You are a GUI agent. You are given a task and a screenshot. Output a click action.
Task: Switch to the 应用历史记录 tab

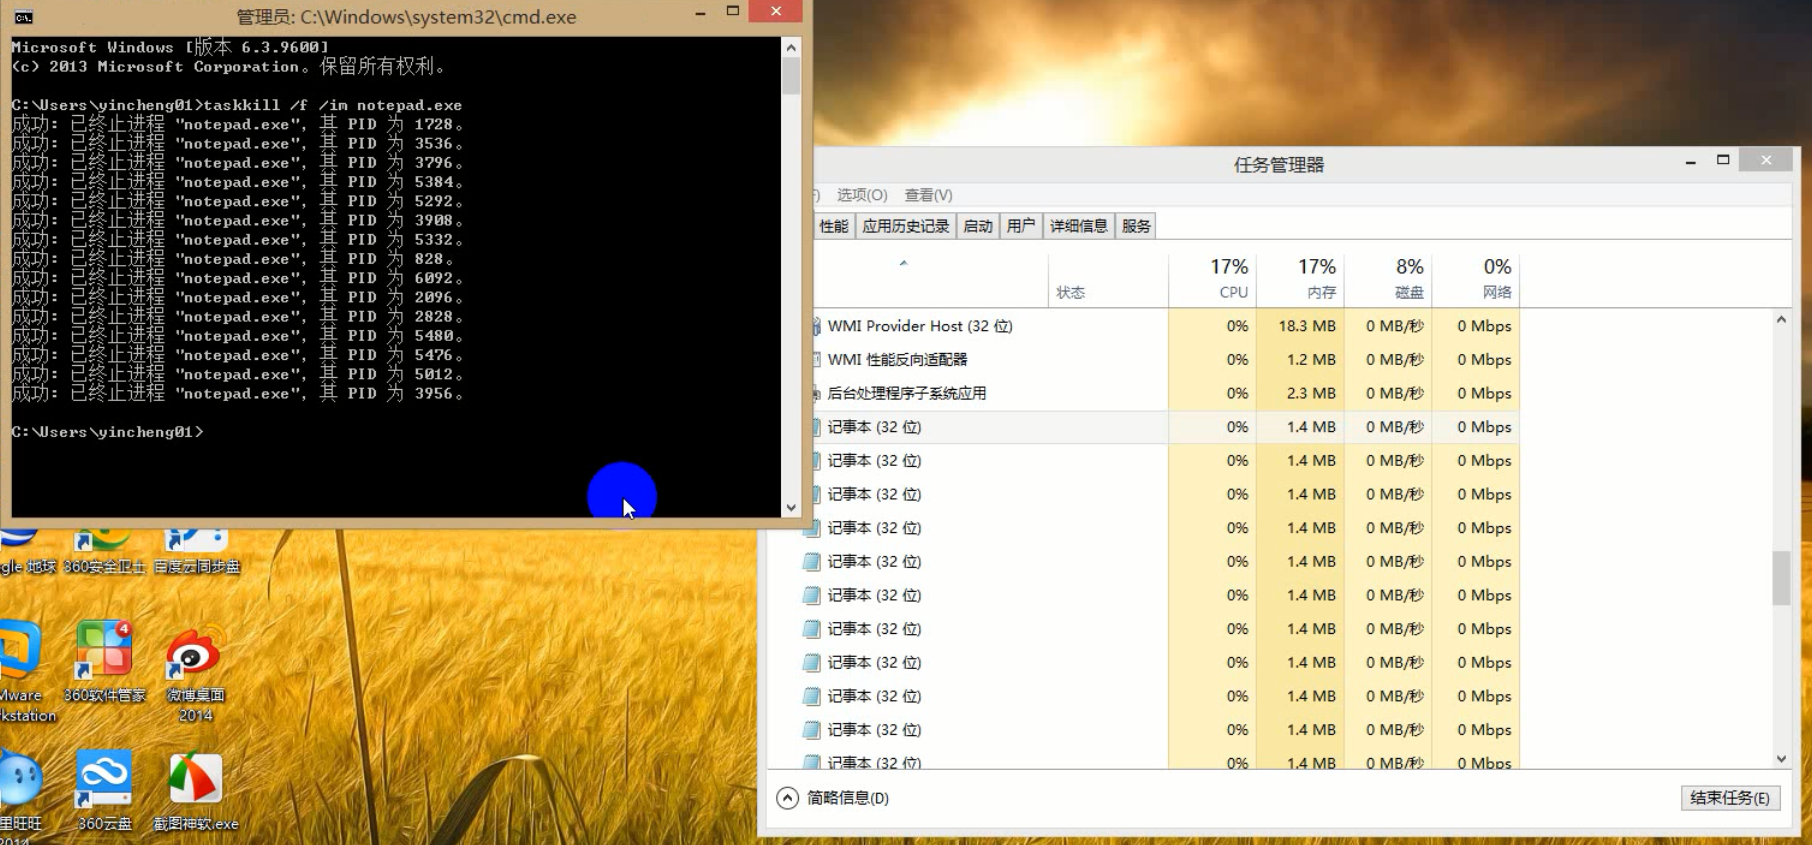coord(905,226)
